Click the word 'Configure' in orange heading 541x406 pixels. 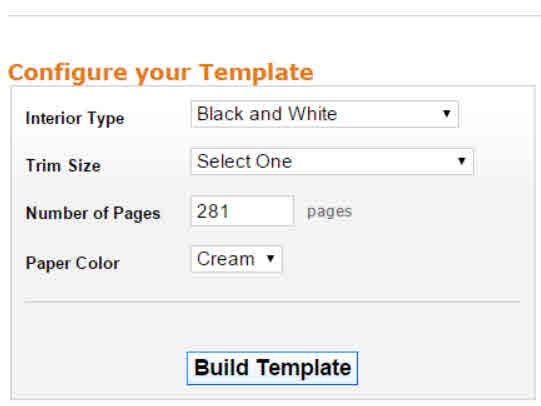(x=68, y=73)
